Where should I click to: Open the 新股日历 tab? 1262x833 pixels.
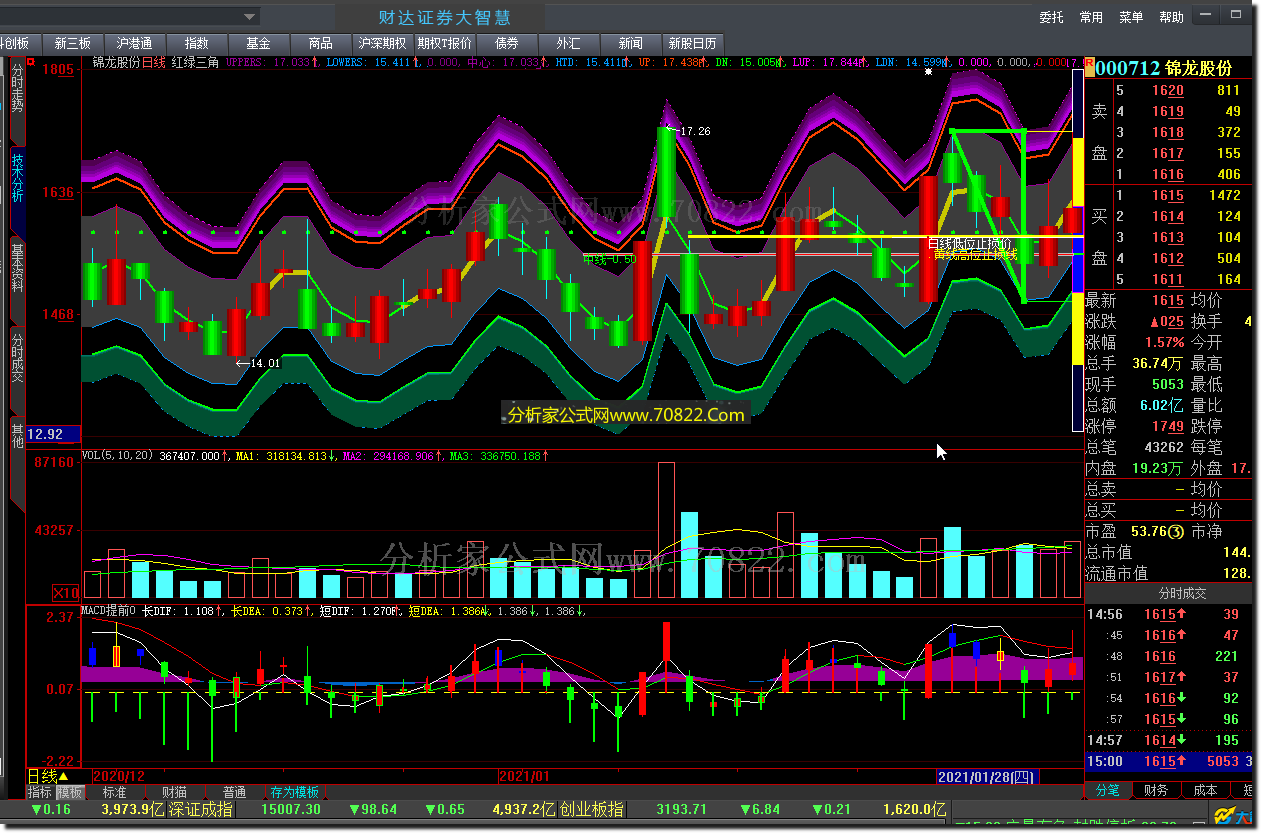pos(692,44)
